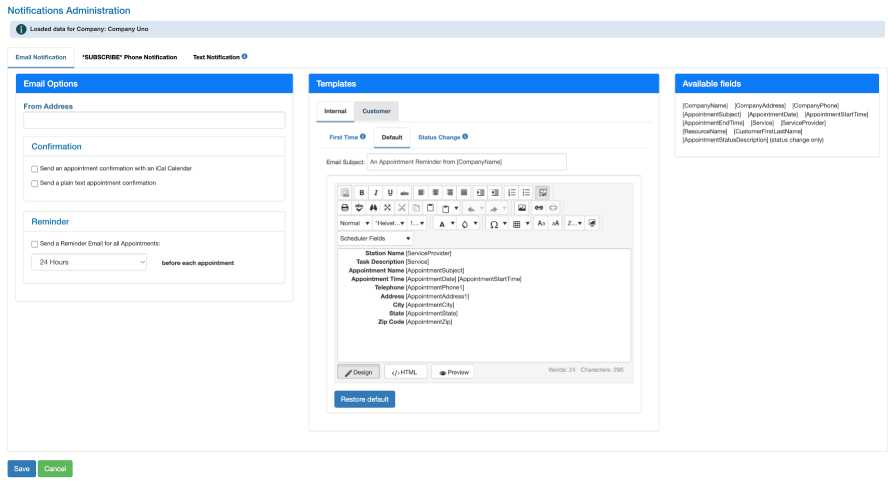Click the From Address input field
894x487 pixels.
click(153, 121)
